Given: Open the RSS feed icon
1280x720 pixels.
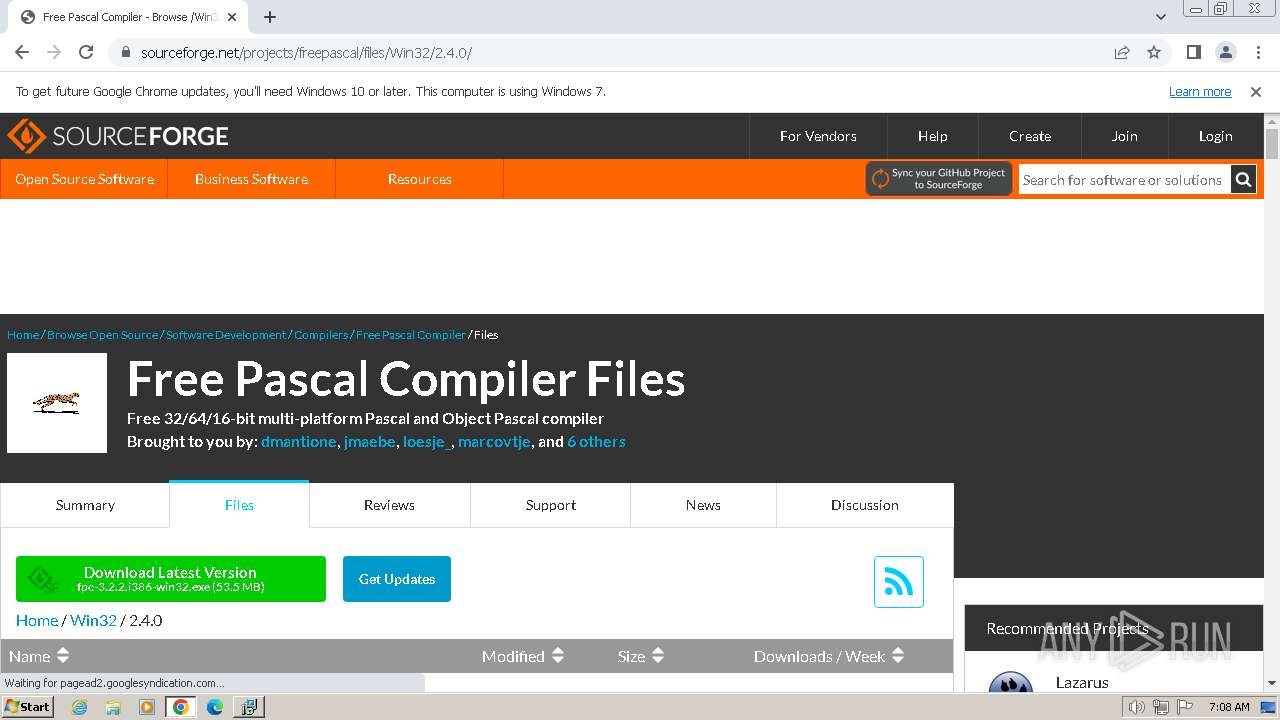Looking at the screenshot, I should click(x=899, y=582).
